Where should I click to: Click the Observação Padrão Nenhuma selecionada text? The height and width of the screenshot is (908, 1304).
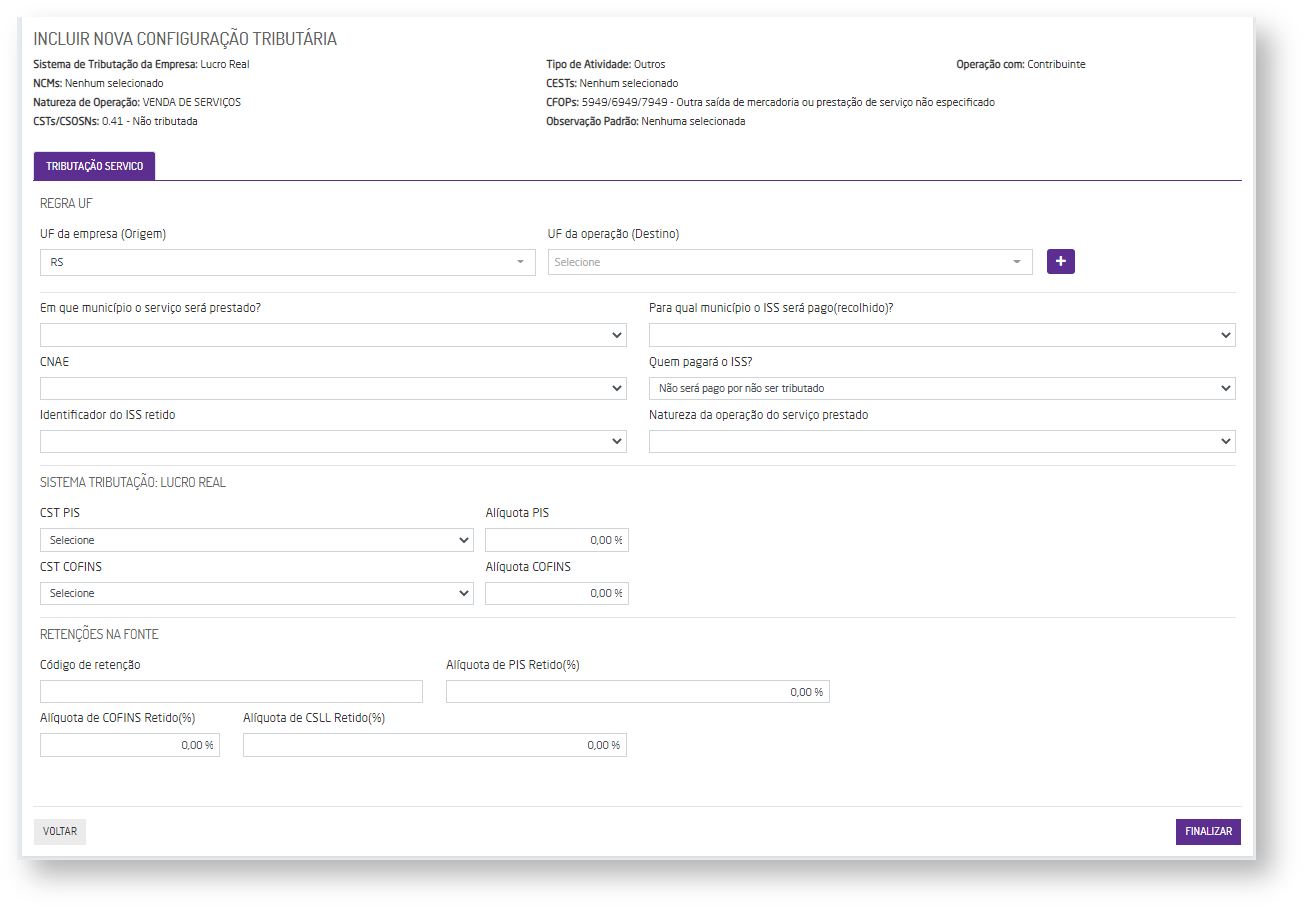pyautogui.click(x=646, y=121)
